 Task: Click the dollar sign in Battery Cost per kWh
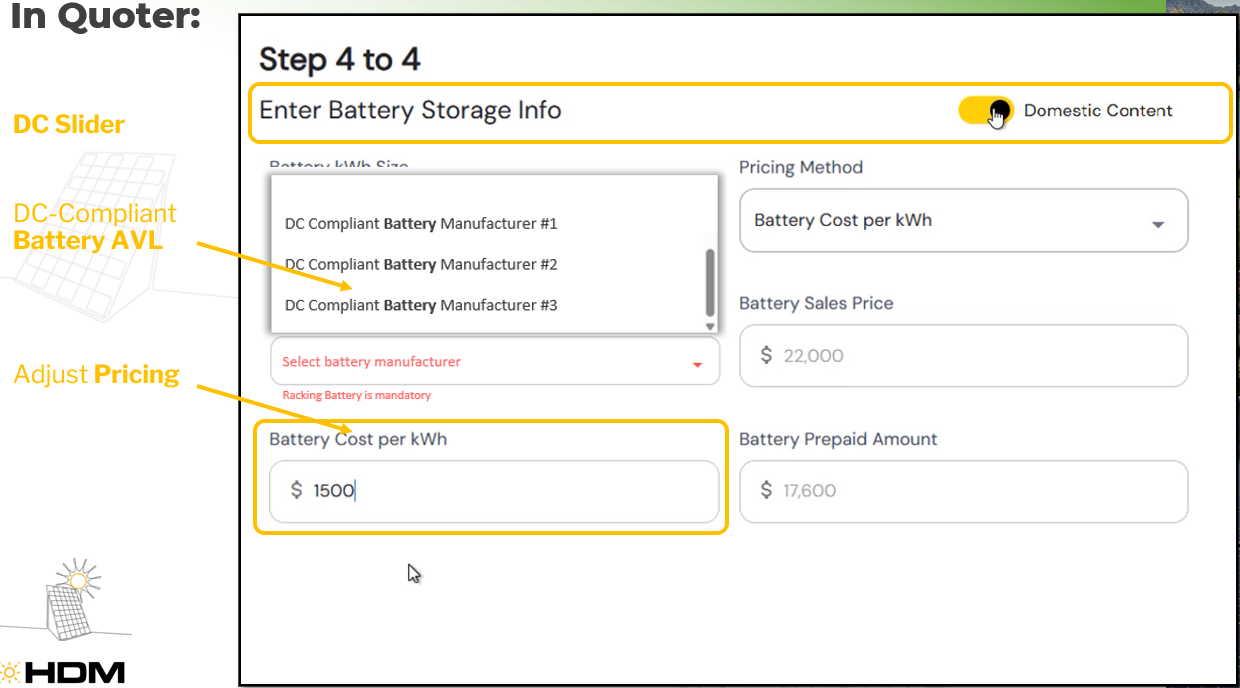click(x=296, y=491)
